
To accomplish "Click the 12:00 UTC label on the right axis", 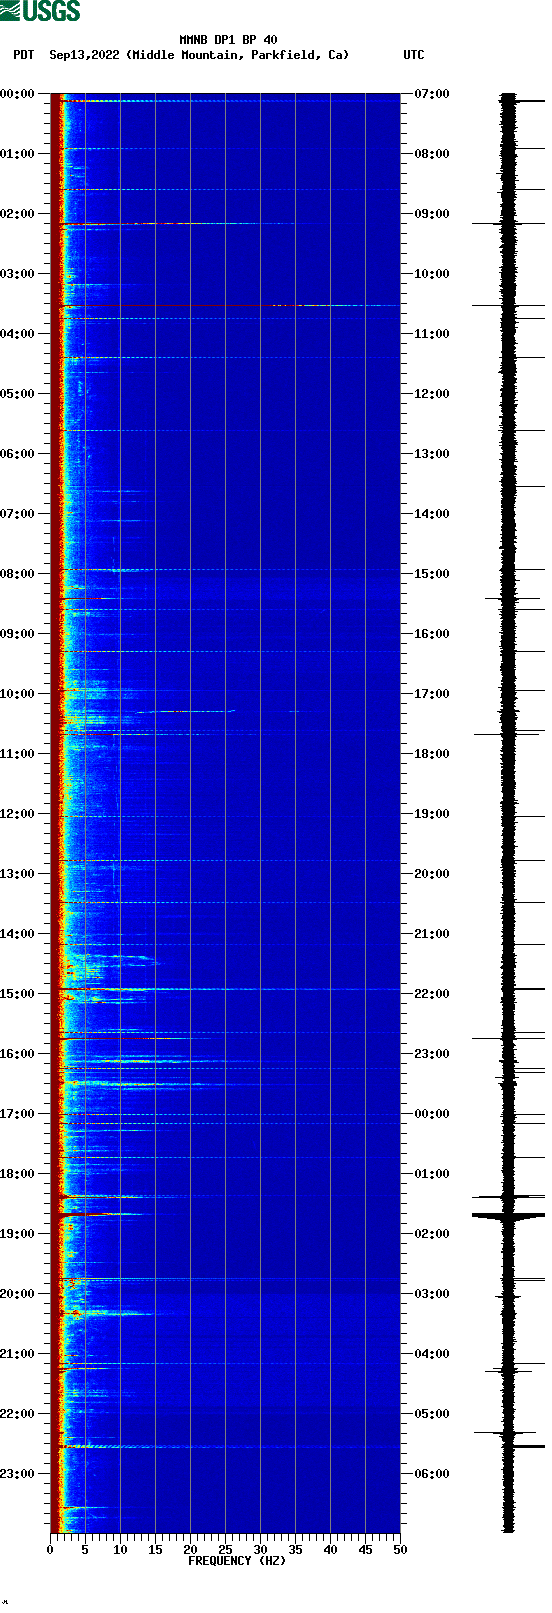I will pyautogui.click(x=432, y=394).
